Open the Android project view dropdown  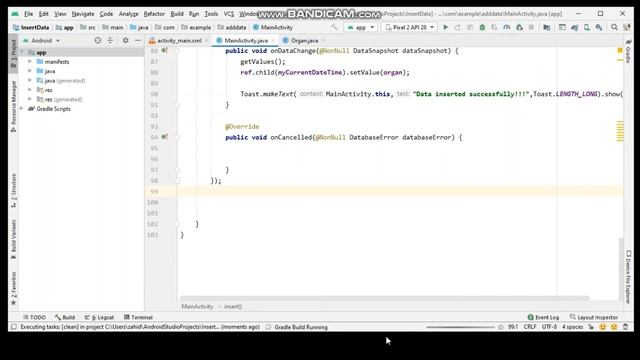(41, 40)
